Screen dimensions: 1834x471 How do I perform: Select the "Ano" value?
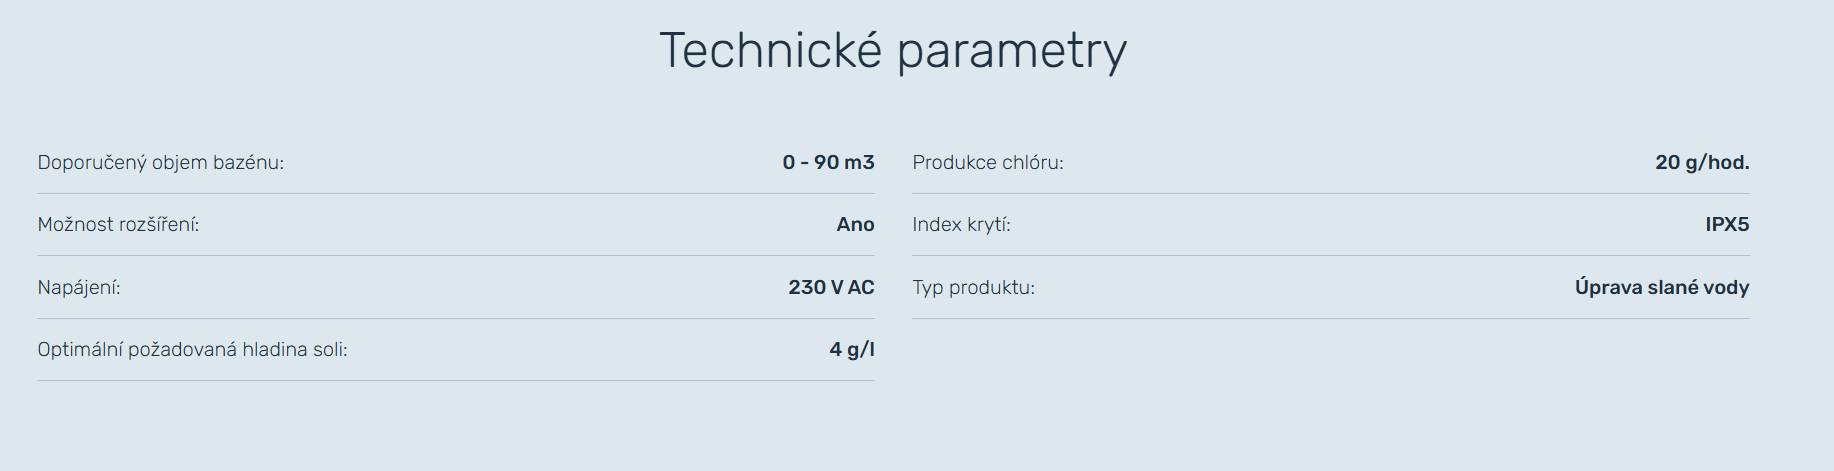click(x=855, y=224)
